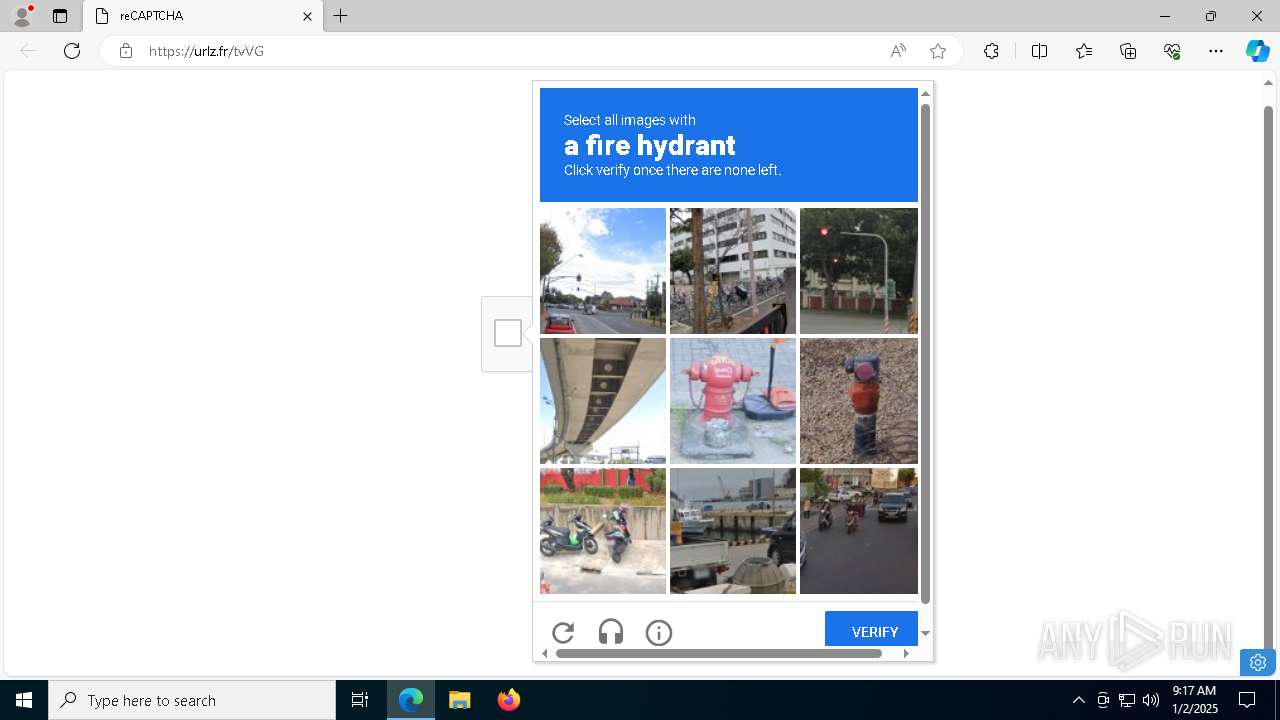The image size is (1280, 720).
Task: Select the hydrant on gravel tile
Action: (859, 401)
